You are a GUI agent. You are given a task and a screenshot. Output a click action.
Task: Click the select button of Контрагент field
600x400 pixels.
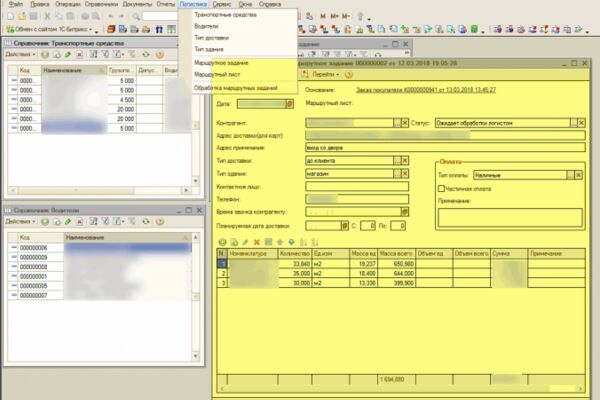point(398,123)
